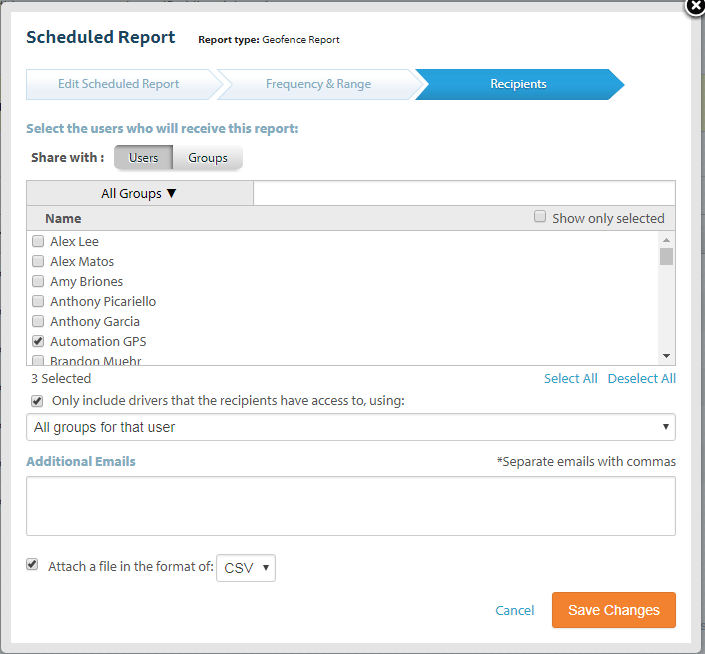Click the Cancel link
705x654 pixels.
coord(515,610)
